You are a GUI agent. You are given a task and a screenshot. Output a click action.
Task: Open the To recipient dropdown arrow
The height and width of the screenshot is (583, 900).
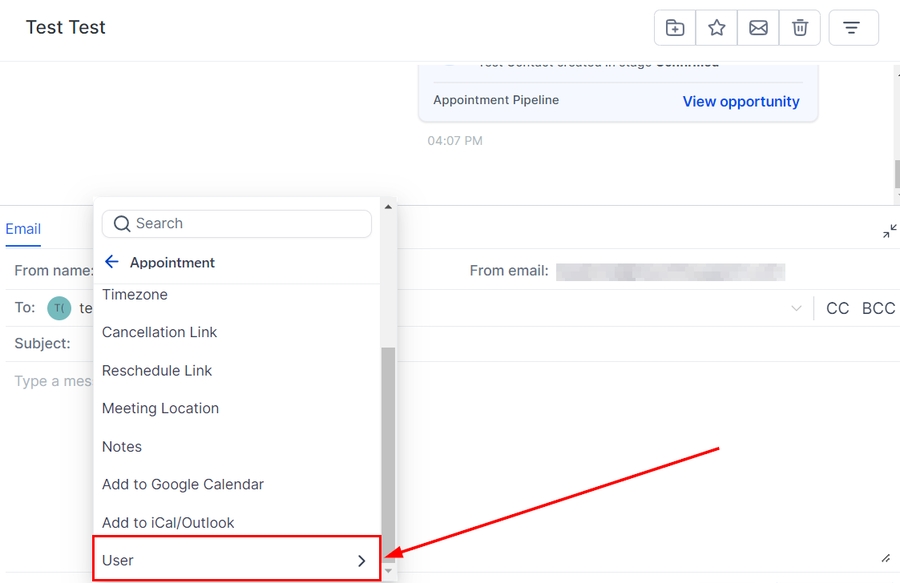click(796, 309)
